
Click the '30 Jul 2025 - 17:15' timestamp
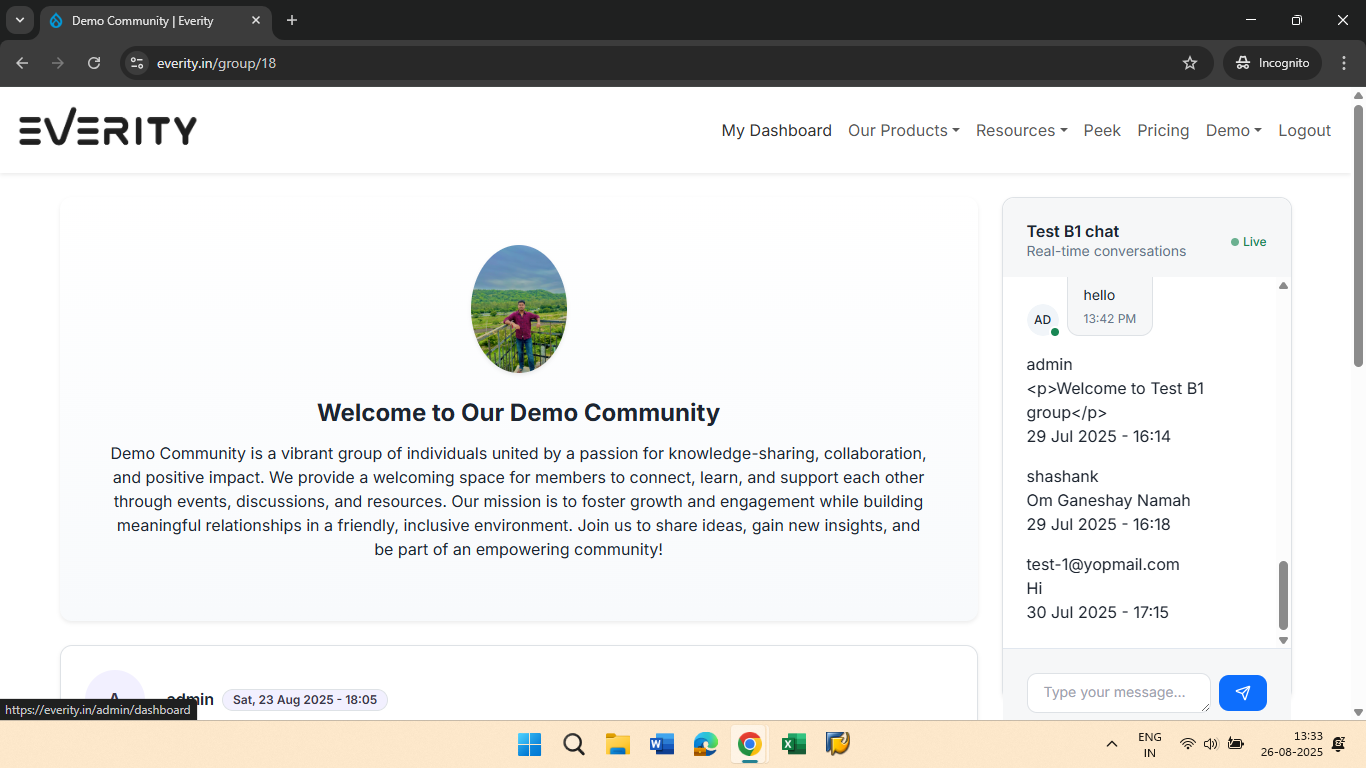(1097, 612)
